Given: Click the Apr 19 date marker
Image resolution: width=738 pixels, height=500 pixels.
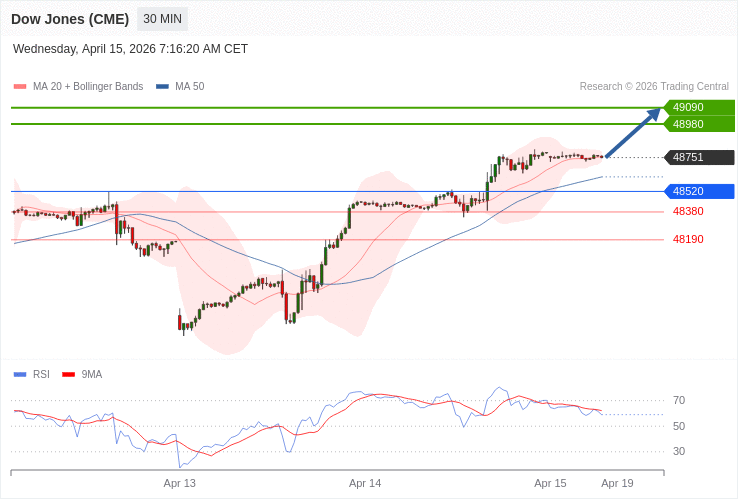Looking at the screenshot, I should [617, 483].
